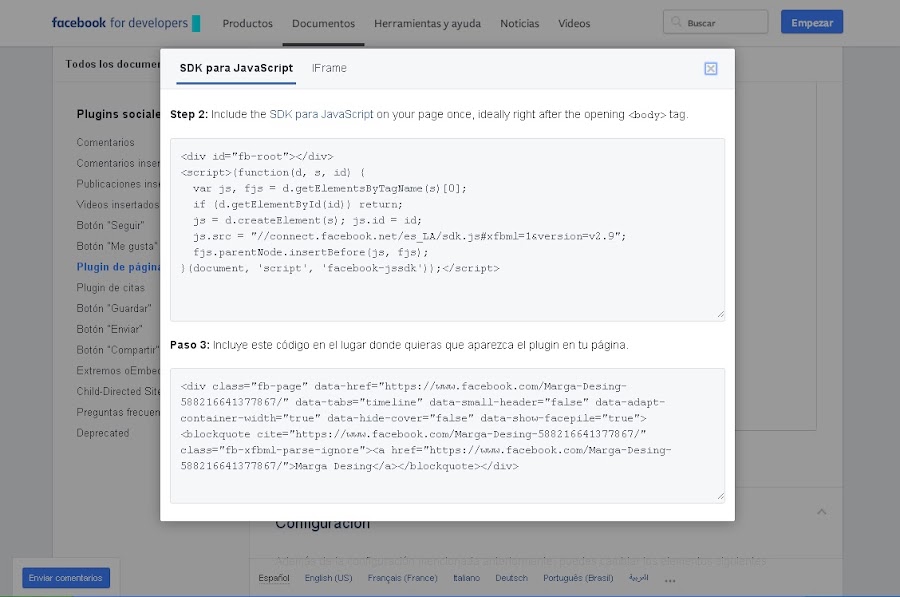The width and height of the screenshot is (900, 597).
Task: Collapse the Configuración section chevron
Action: [x=821, y=511]
